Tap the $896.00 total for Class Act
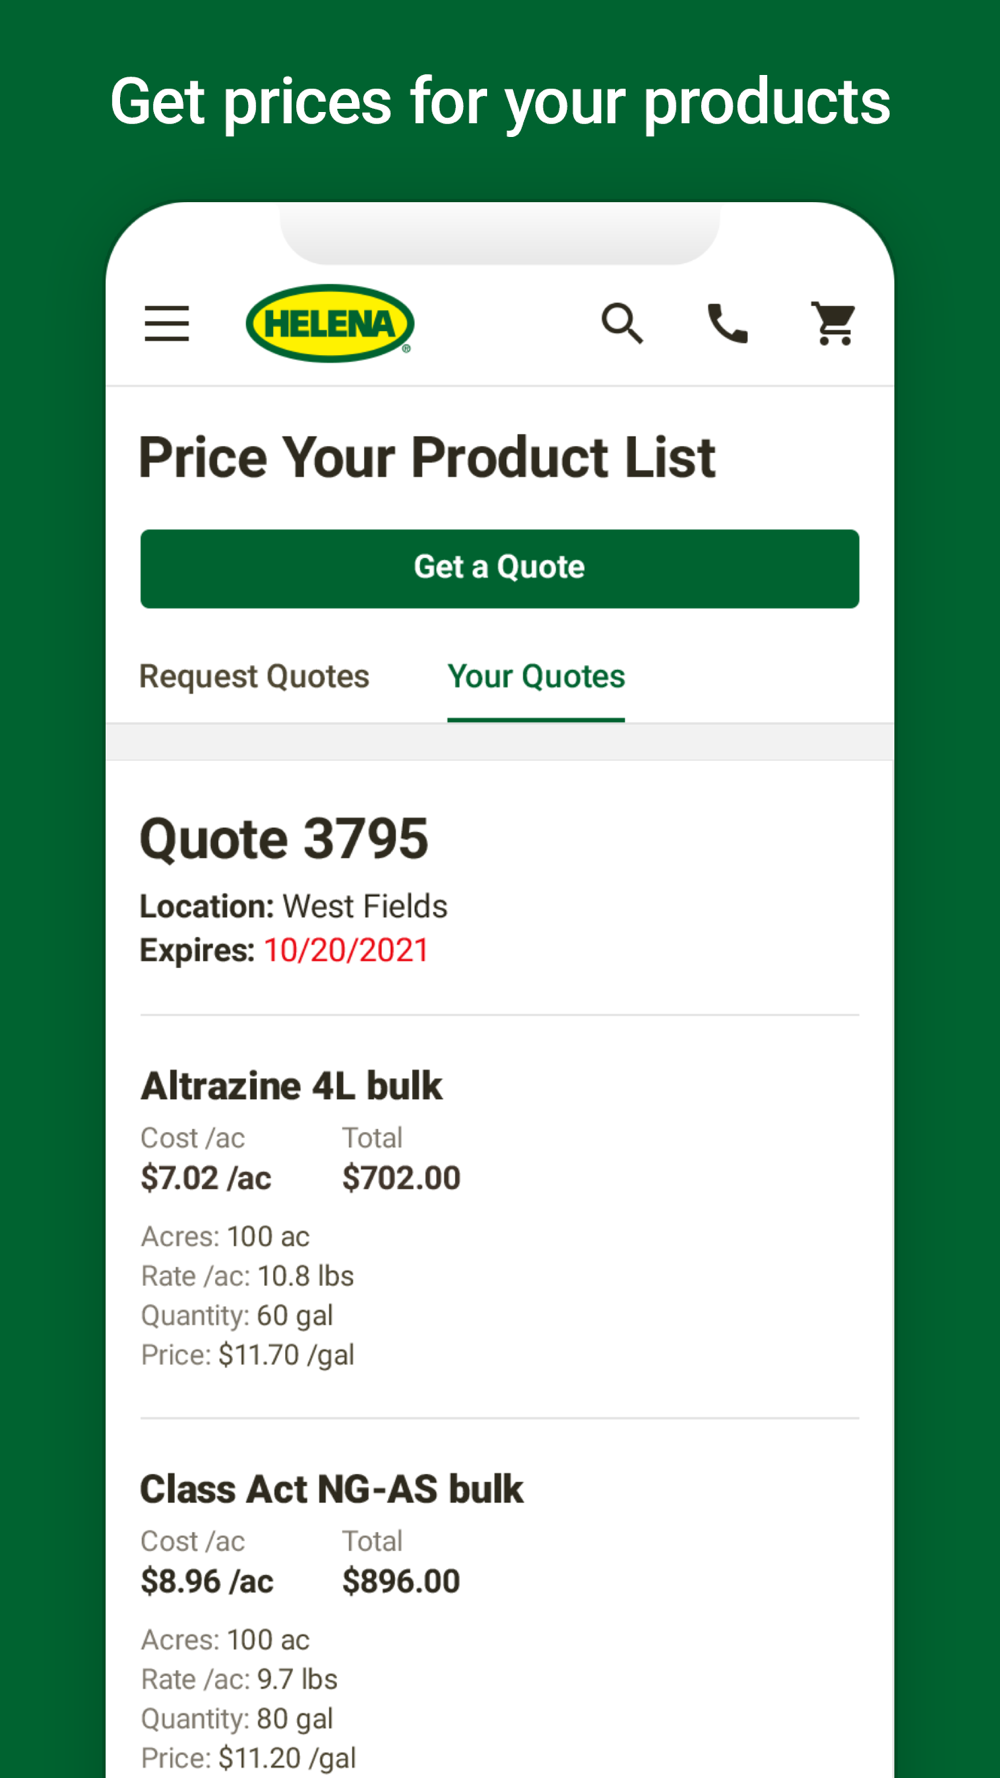This screenshot has width=1000, height=1778. click(x=401, y=1581)
